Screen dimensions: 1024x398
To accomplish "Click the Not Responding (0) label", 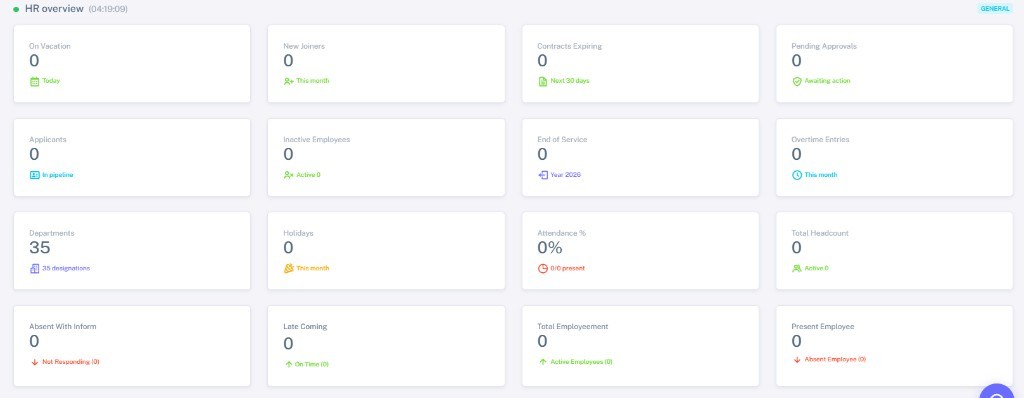I will coord(71,362).
